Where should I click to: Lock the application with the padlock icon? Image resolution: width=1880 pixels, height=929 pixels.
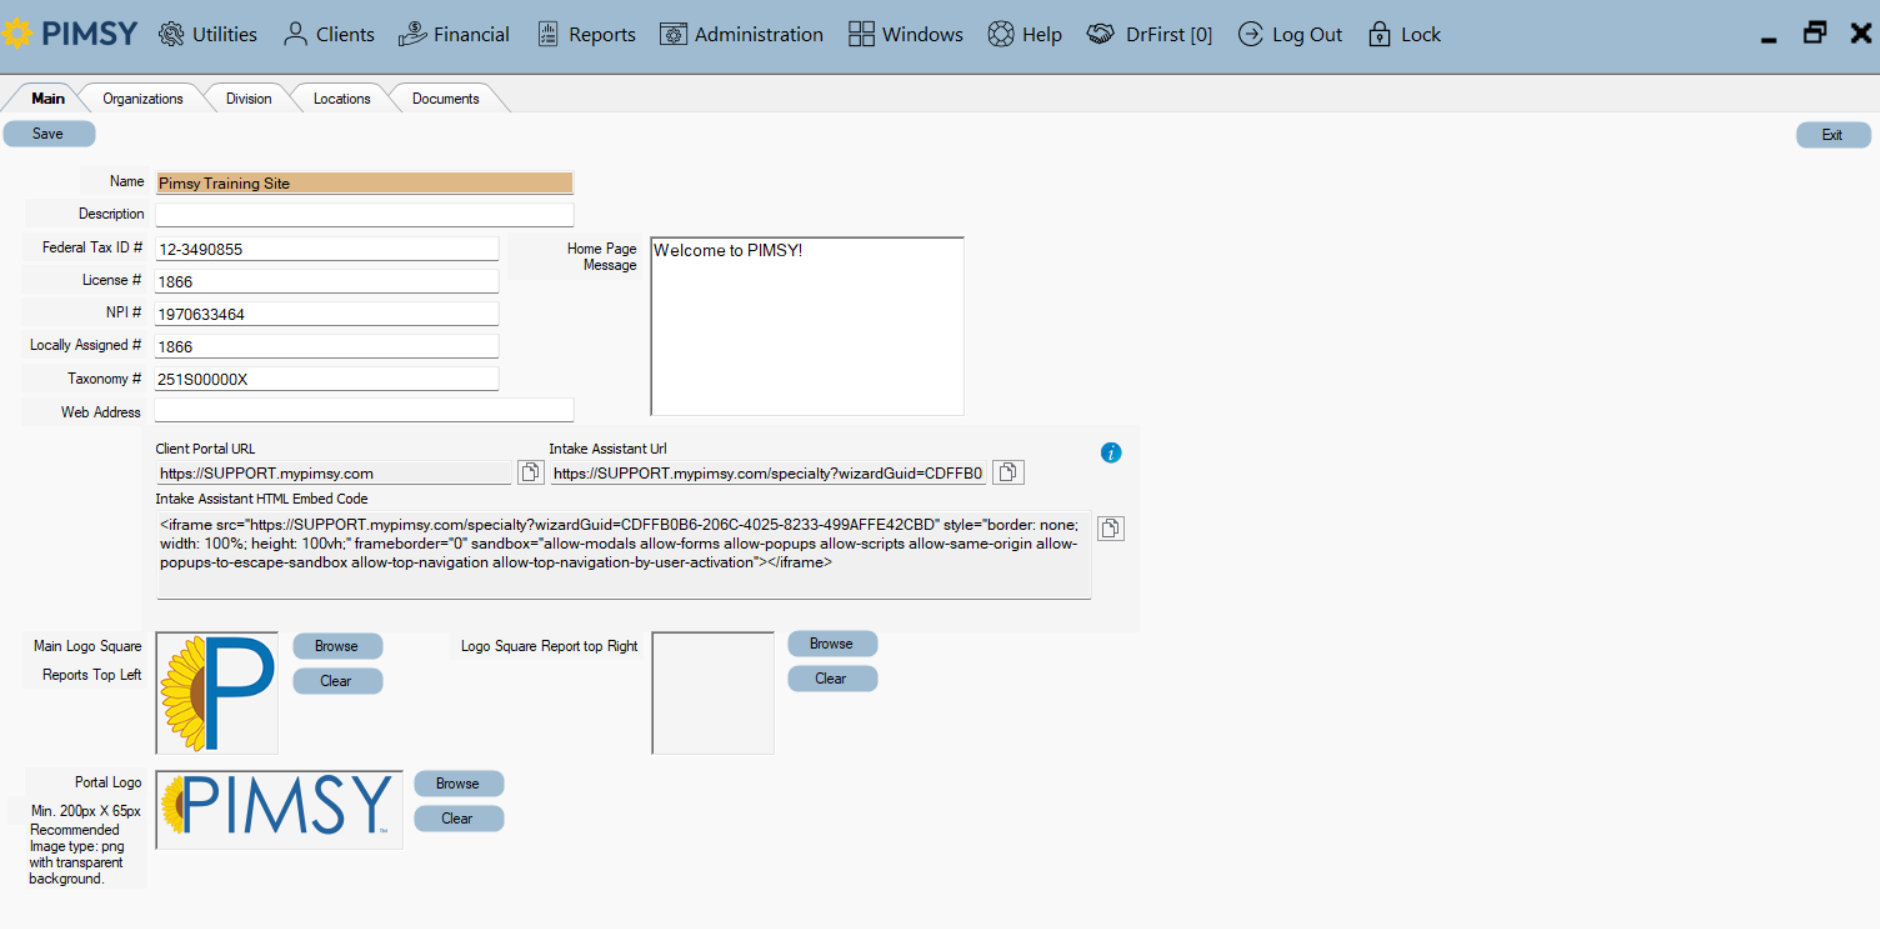click(1380, 33)
